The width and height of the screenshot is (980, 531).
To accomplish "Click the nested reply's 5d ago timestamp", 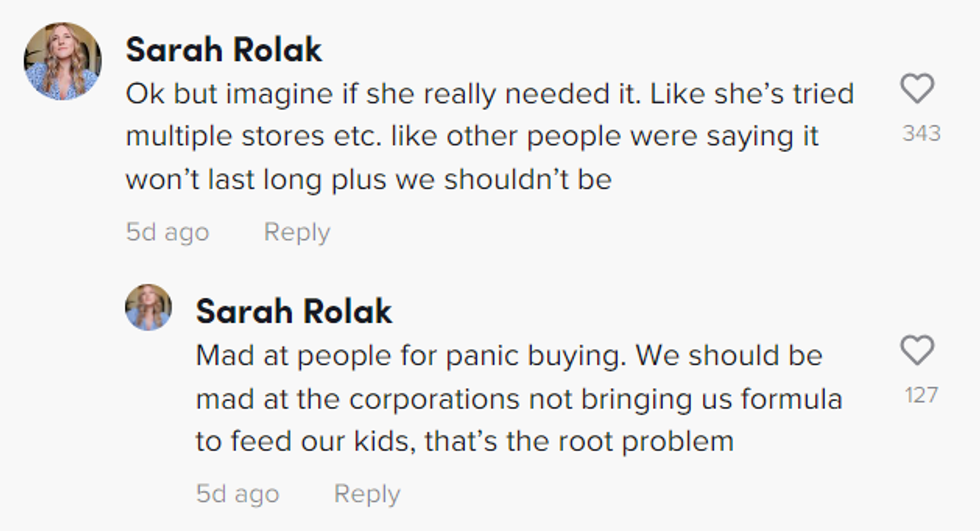I will click(x=237, y=494).
